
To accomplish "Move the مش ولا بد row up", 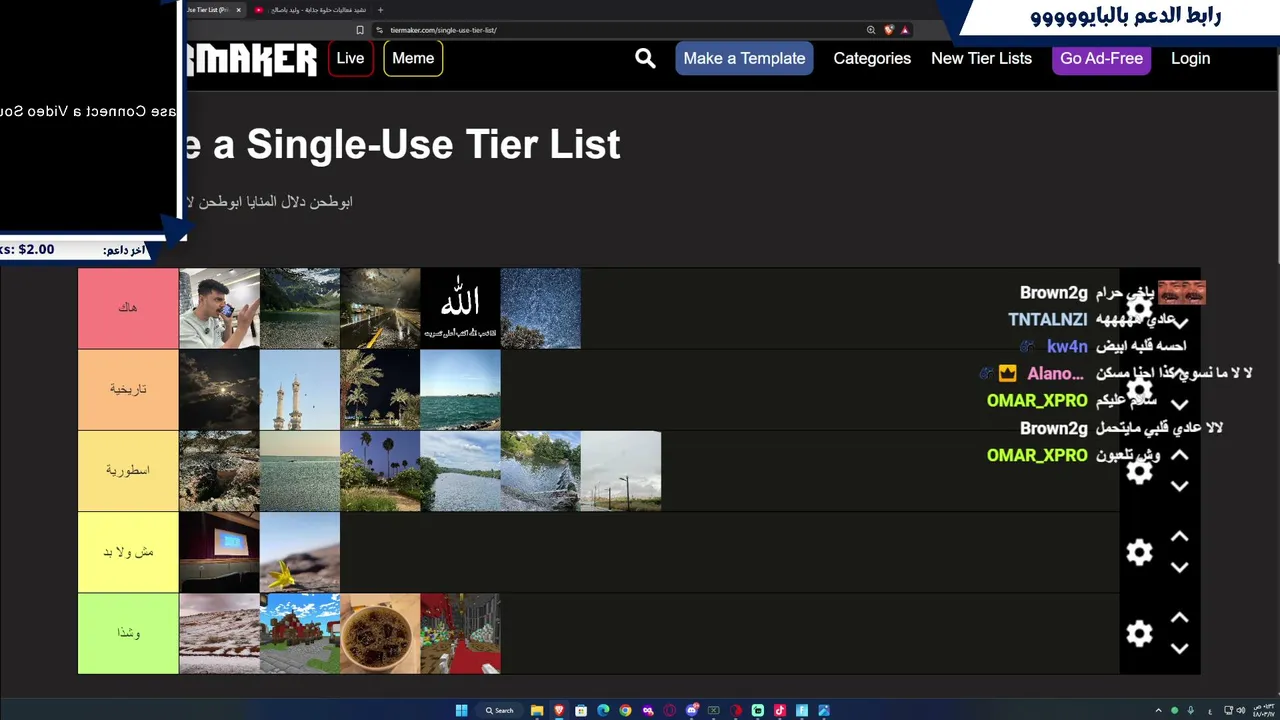I will (1180, 537).
